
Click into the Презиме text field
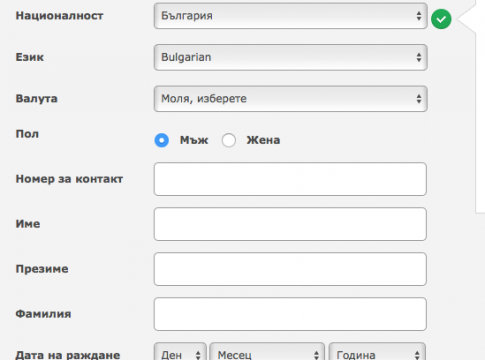pyautogui.click(x=290, y=269)
